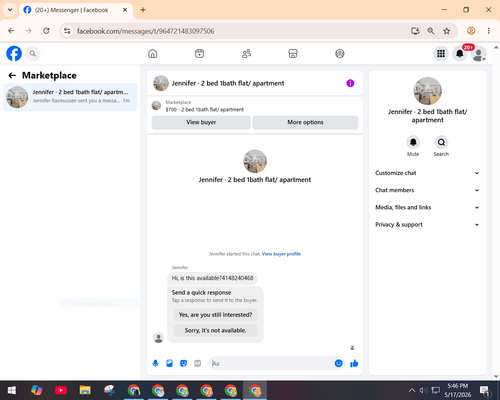This screenshot has height=400, width=500.
Task: Expand the Media, files and links section
Action: click(x=427, y=207)
